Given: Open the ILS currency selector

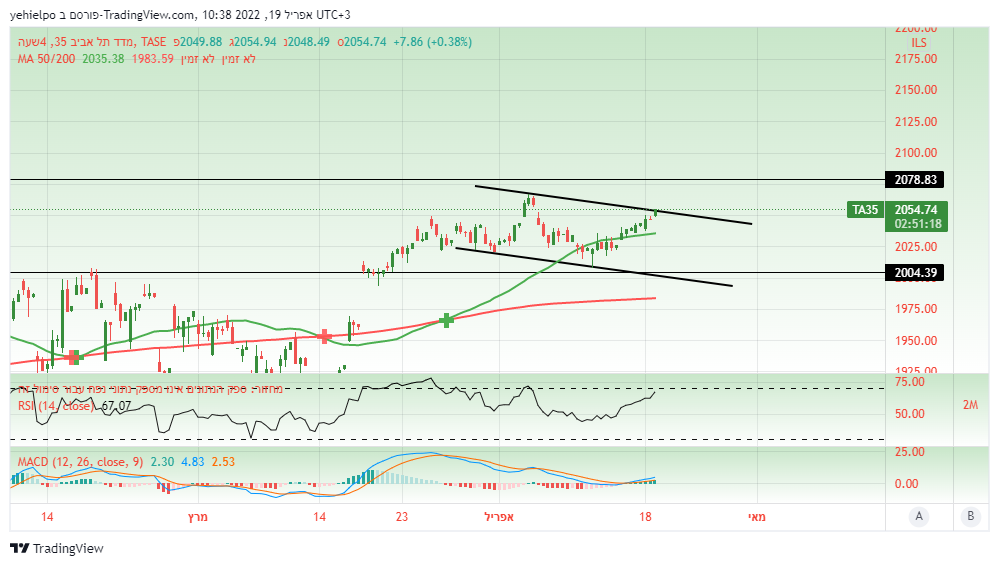Looking at the screenshot, I should pos(919,43).
